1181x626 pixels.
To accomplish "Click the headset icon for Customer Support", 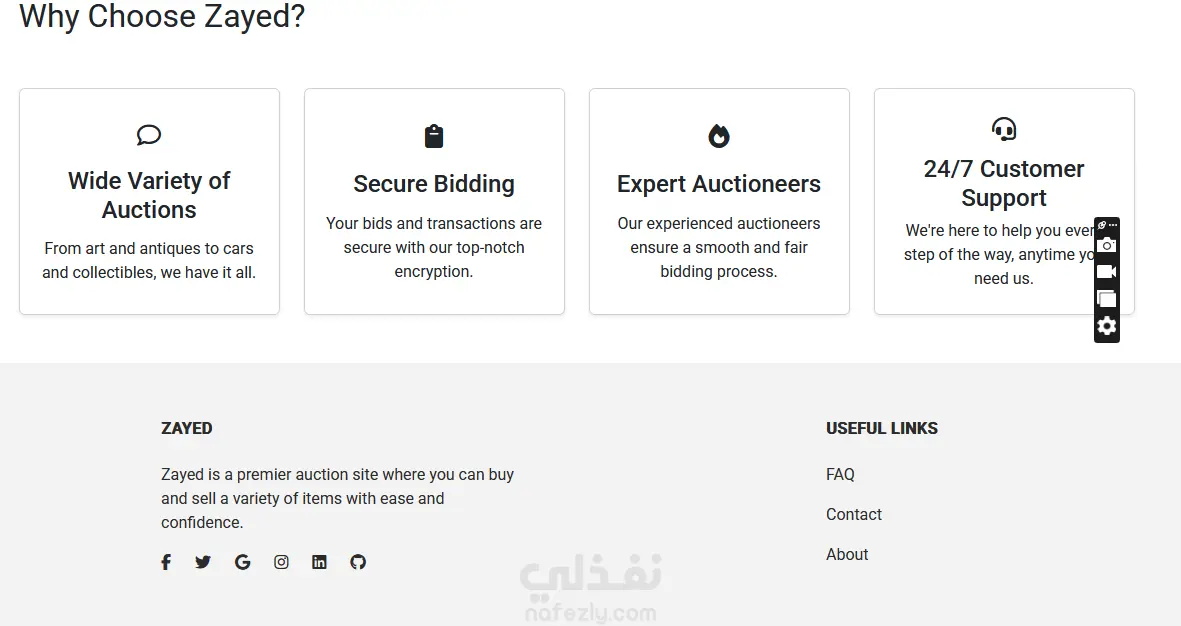I will click(x=1004, y=129).
